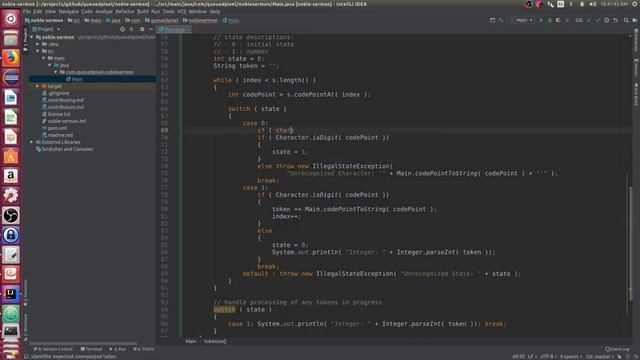
Task: Open the system volume indicator
Action: click(x=592, y=4)
